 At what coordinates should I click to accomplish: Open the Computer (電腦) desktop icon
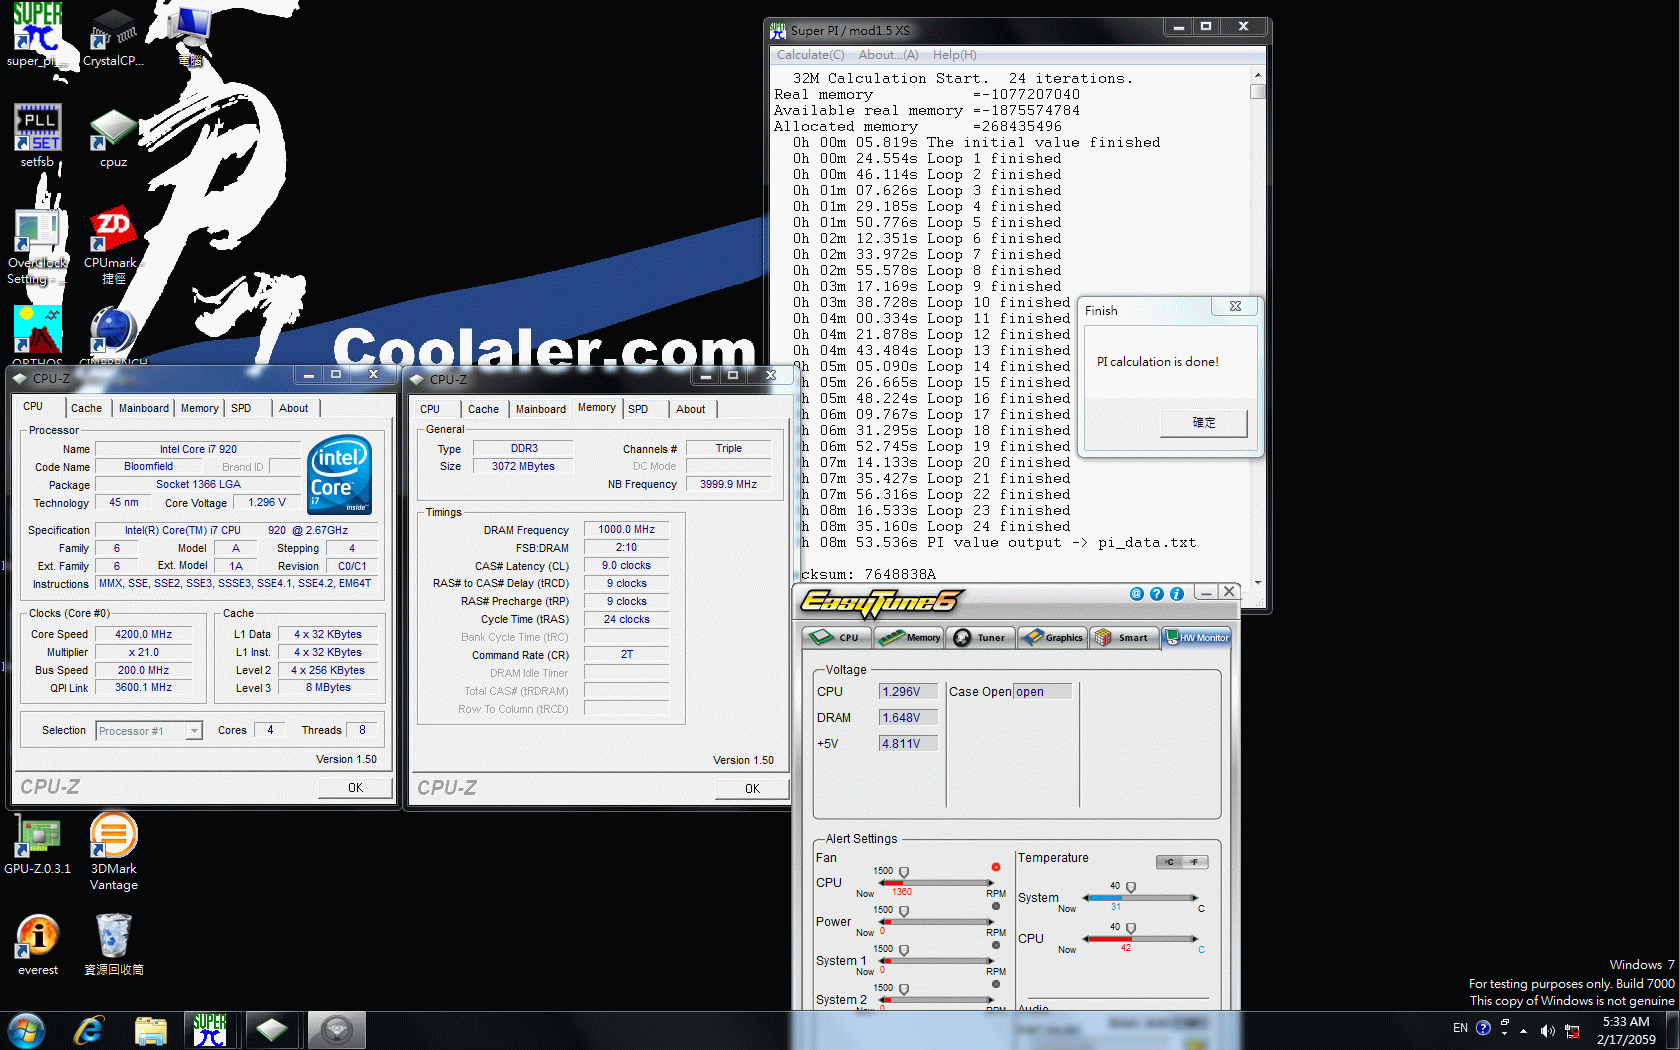click(190, 34)
